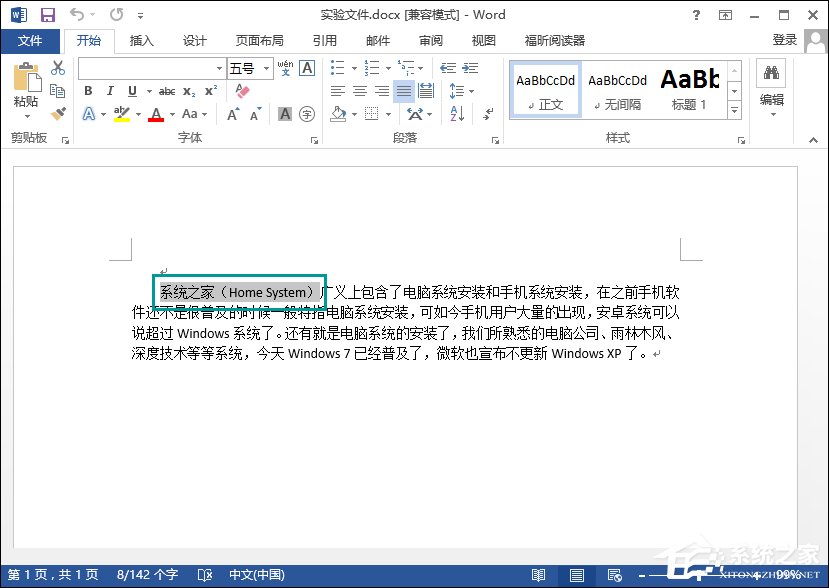This screenshot has height=588, width=829.
Task: Open the Phonetic Guide tool
Action: 287,68
